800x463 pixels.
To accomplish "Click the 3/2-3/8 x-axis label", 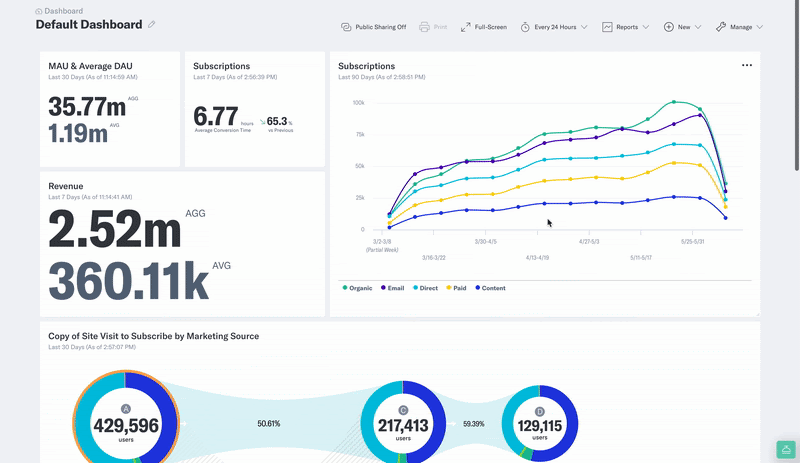I will click(x=382, y=241).
